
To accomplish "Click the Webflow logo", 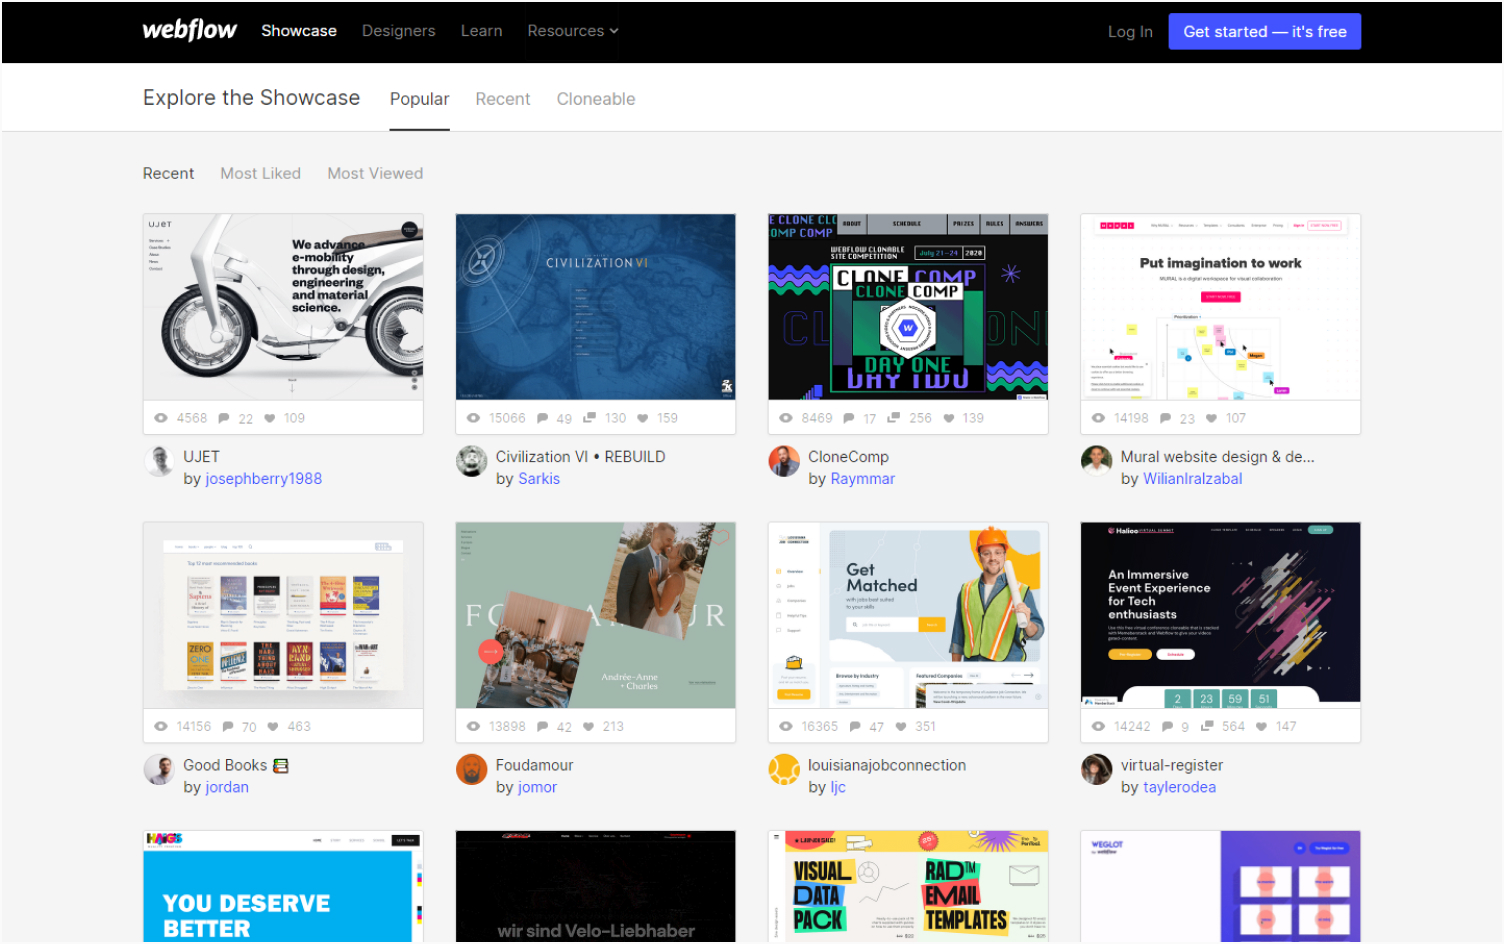I will tap(189, 30).
